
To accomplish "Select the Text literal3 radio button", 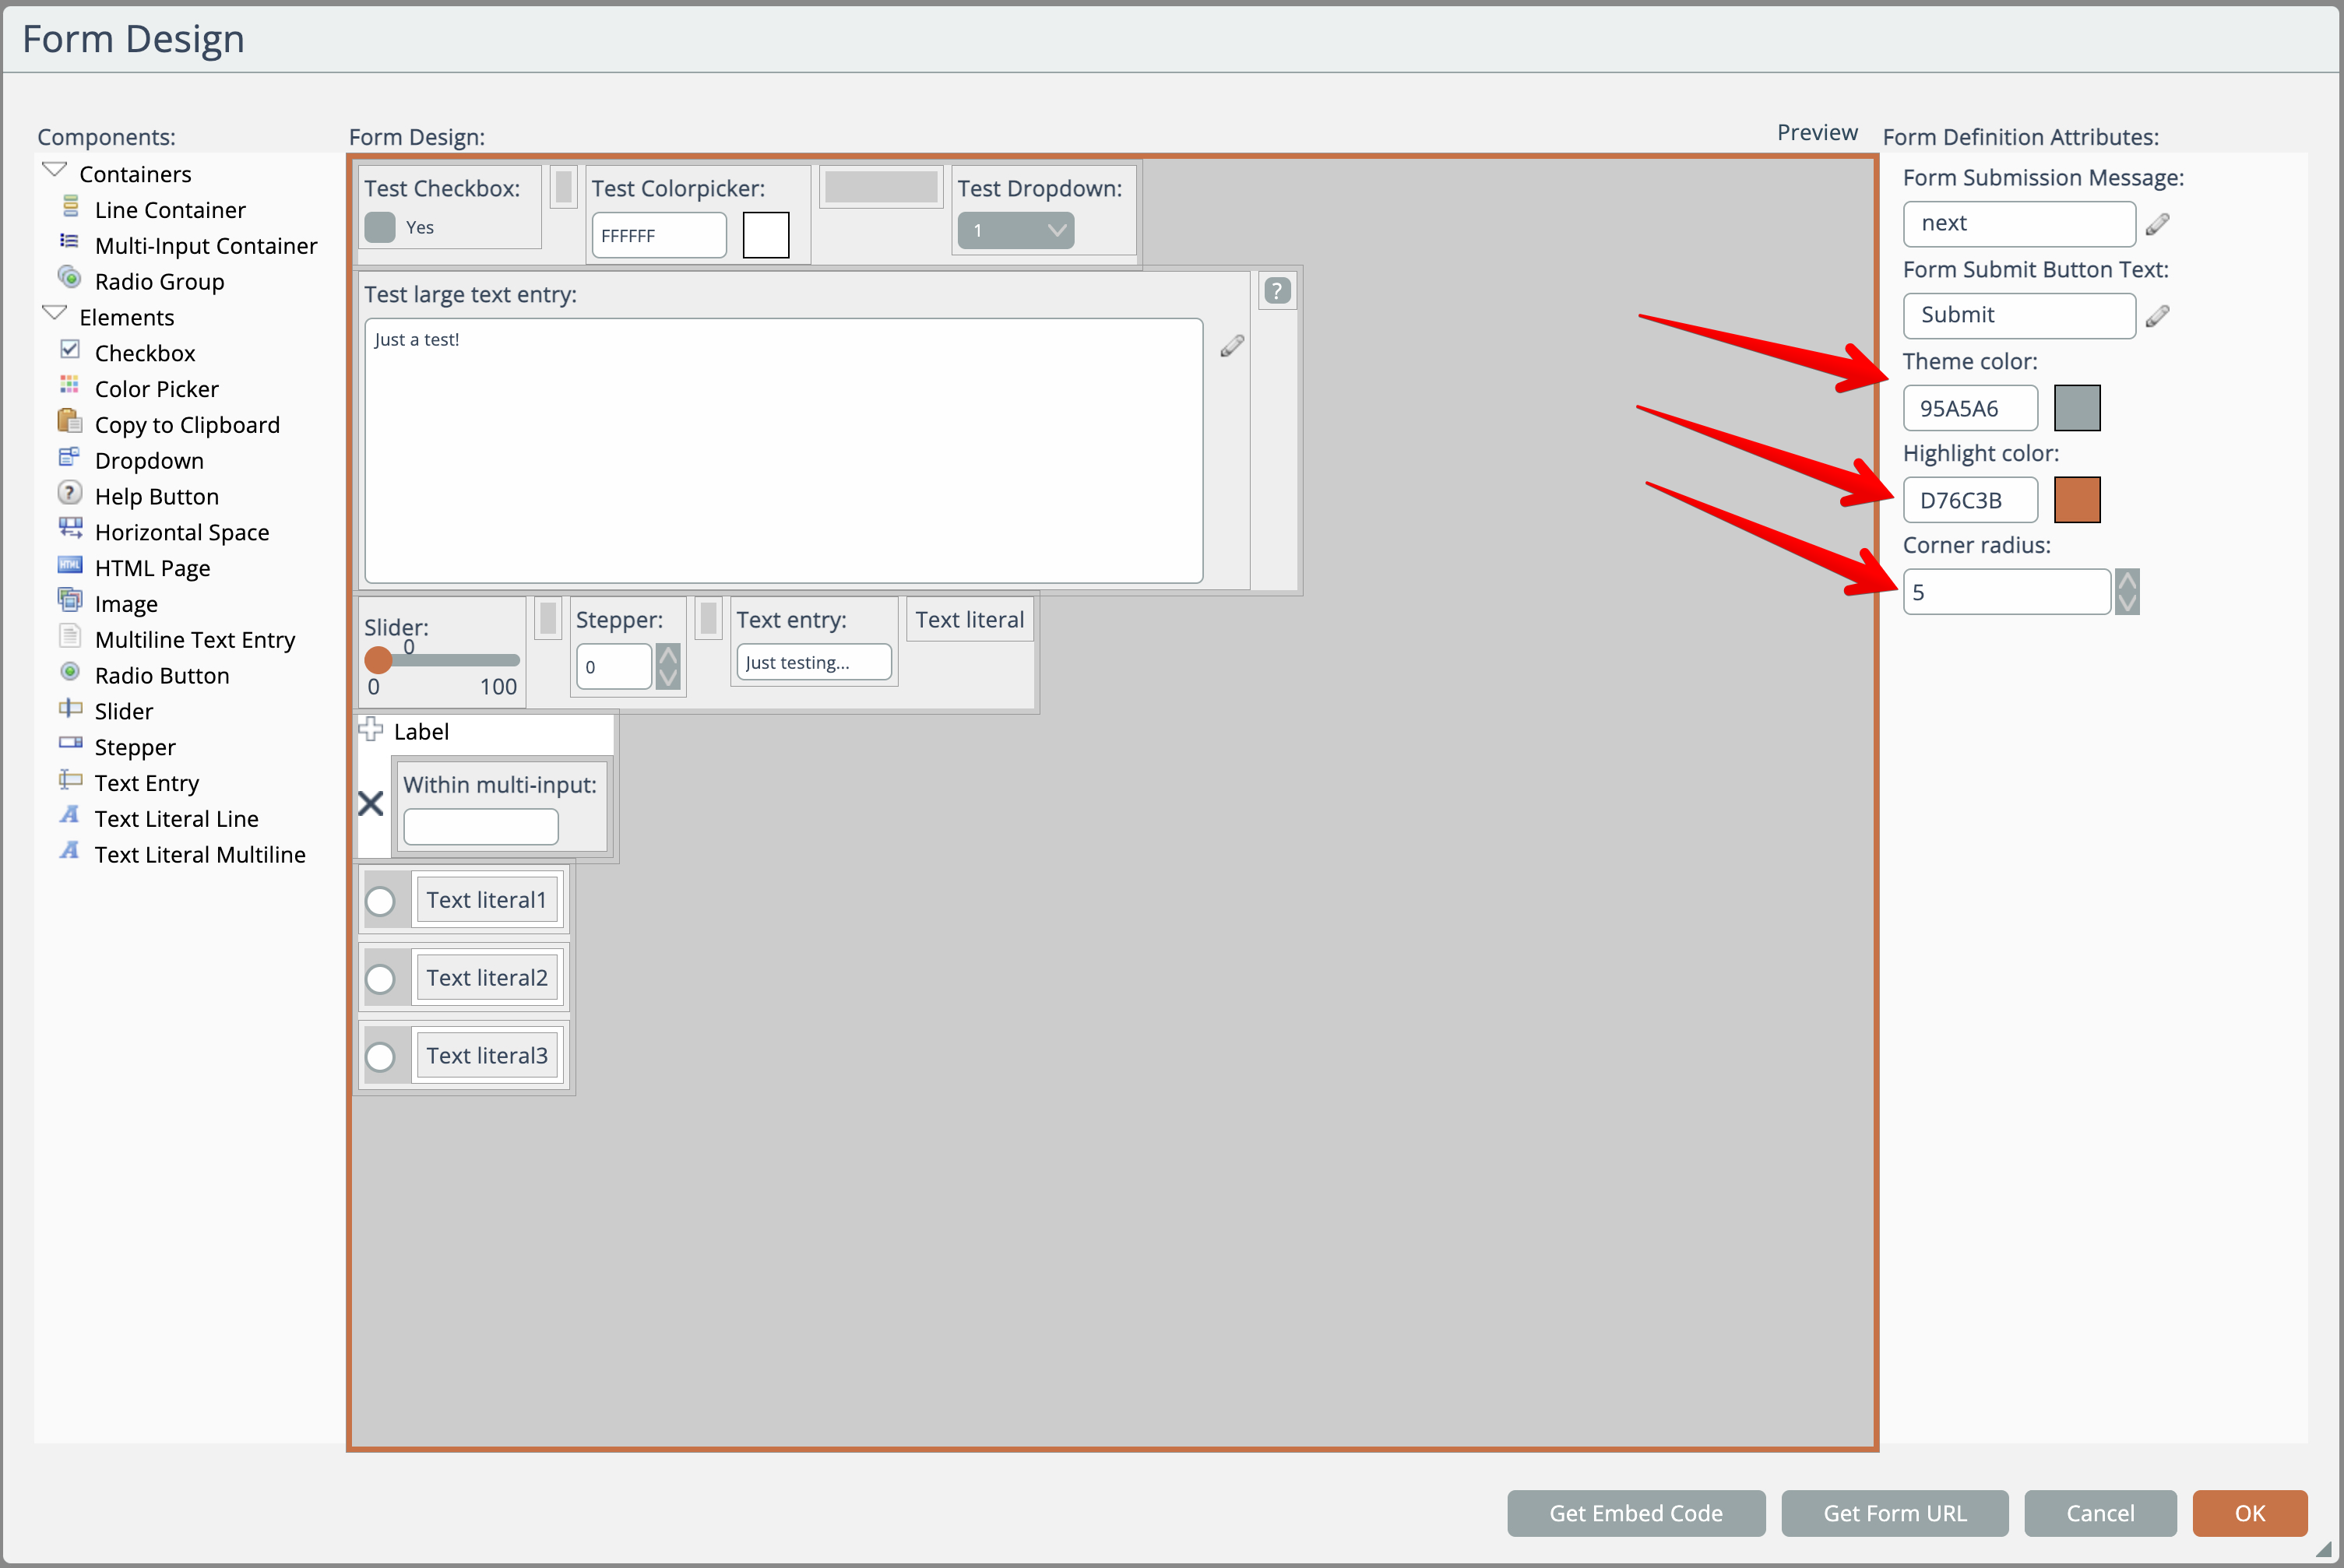I will coord(380,1056).
